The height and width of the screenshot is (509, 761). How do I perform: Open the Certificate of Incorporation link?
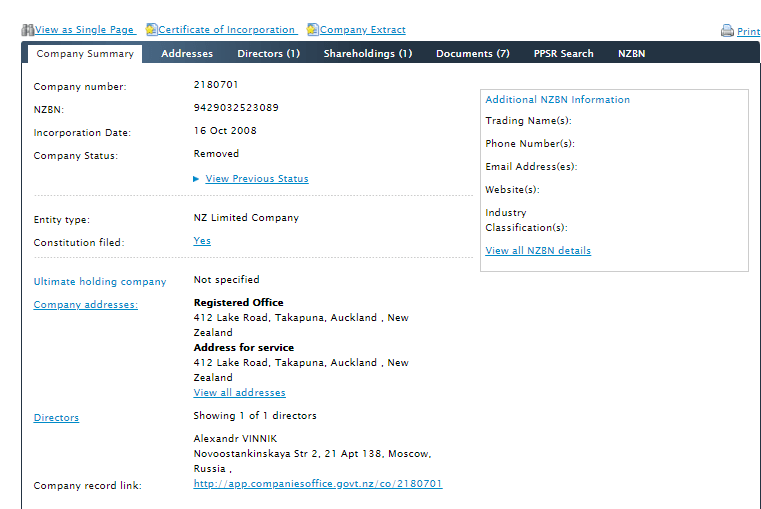[227, 30]
